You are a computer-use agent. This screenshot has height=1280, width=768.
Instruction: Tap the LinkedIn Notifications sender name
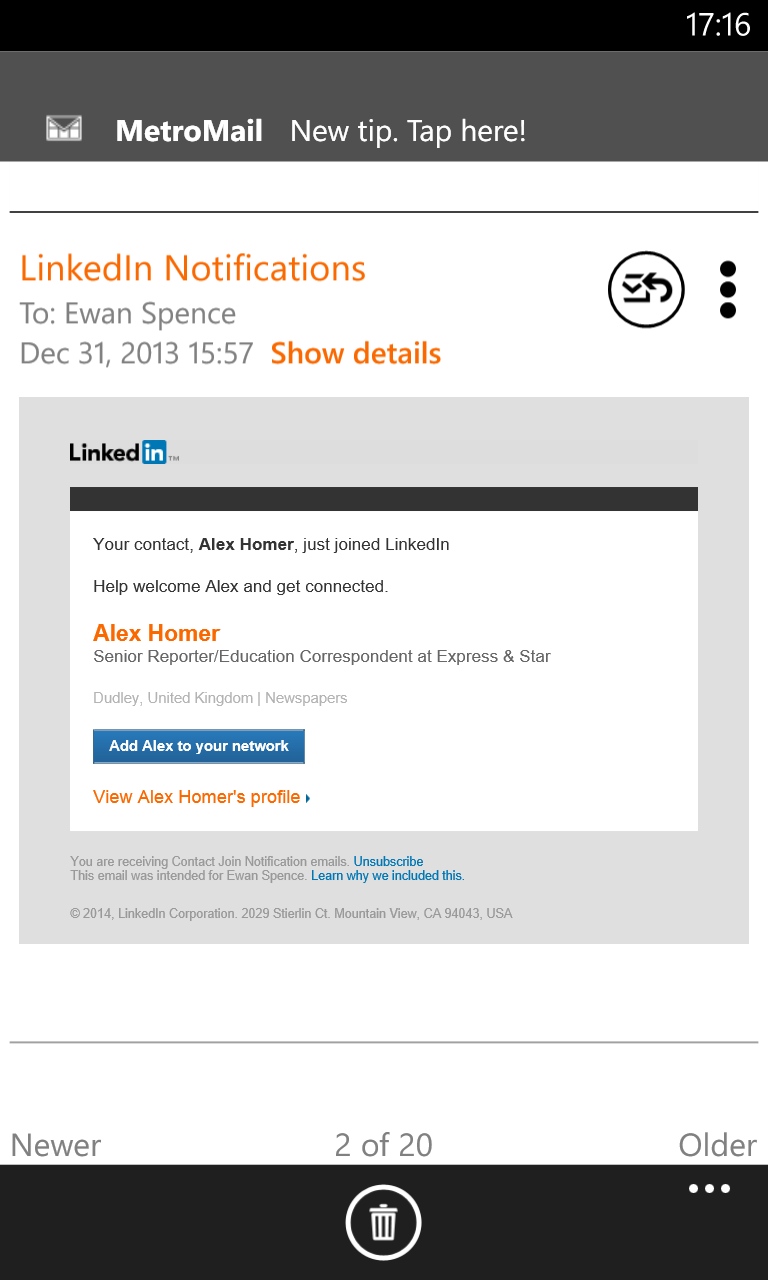(193, 268)
